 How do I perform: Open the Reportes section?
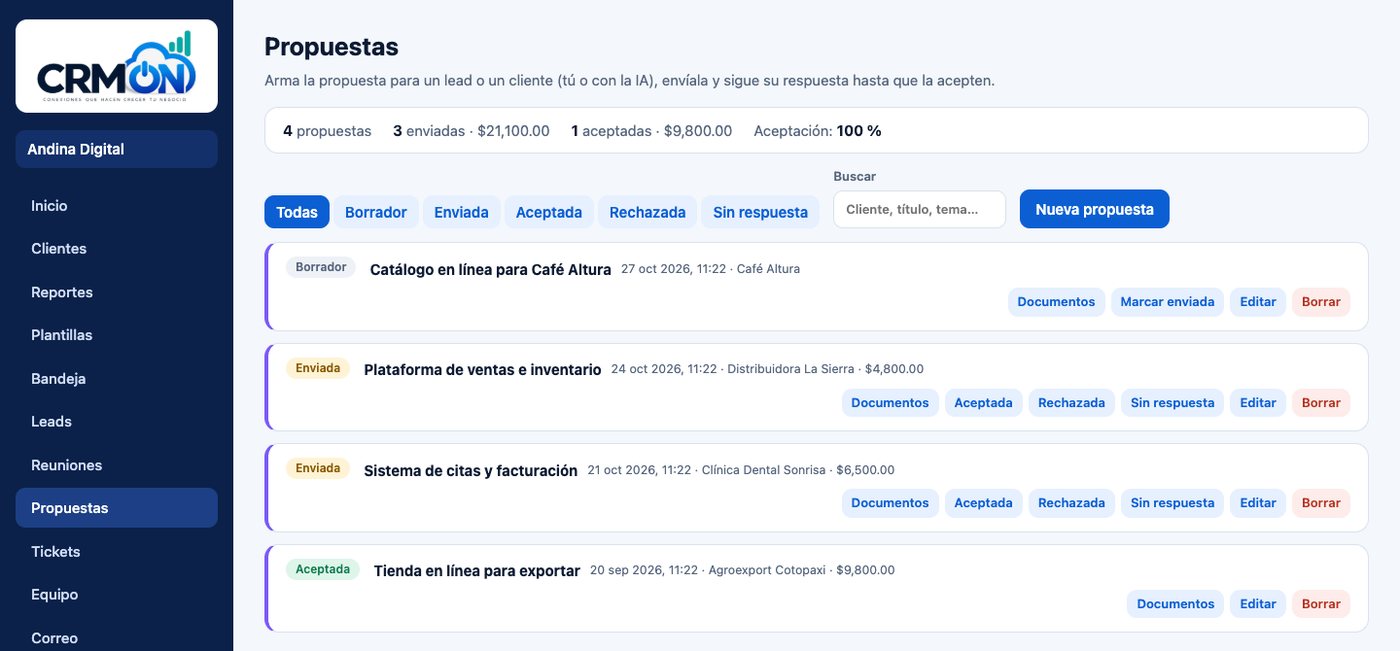point(116,292)
